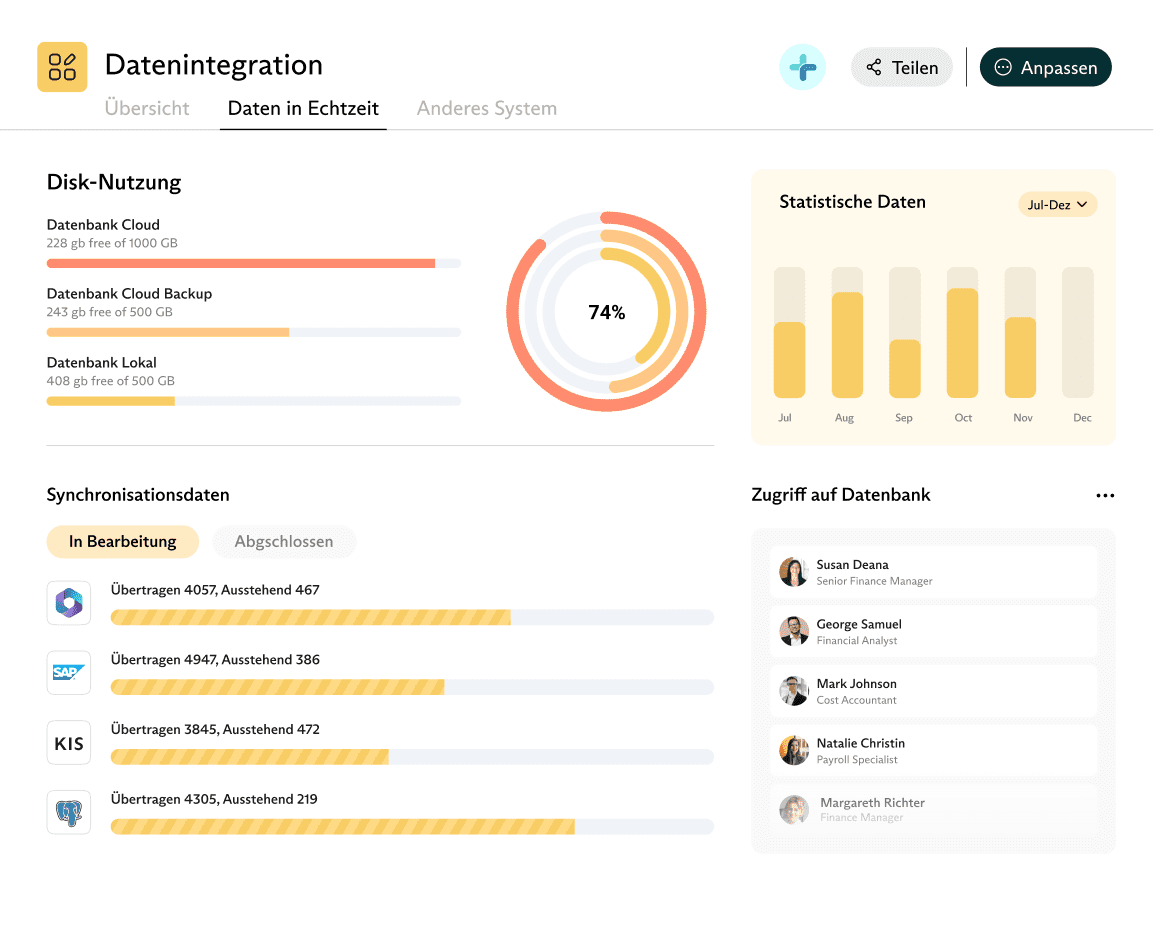Switch to the Übersicht tab
Viewport: 1154px width, 944px height.
coord(147,109)
